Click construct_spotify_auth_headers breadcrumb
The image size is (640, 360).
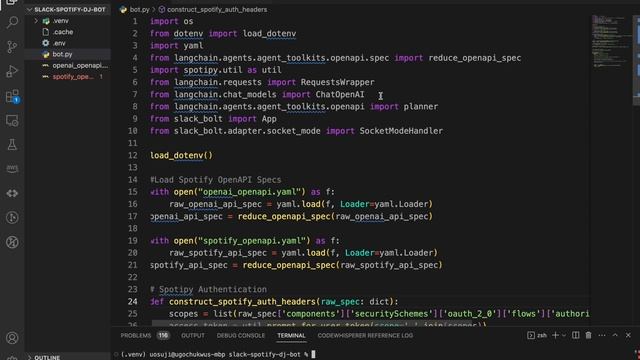tap(217, 9)
